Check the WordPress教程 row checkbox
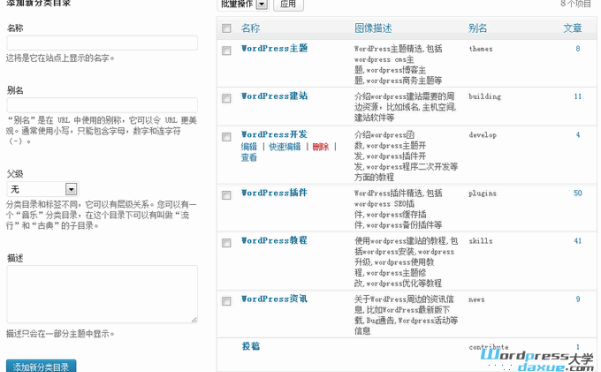The image size is (601, 372). [x=227, y=243]
